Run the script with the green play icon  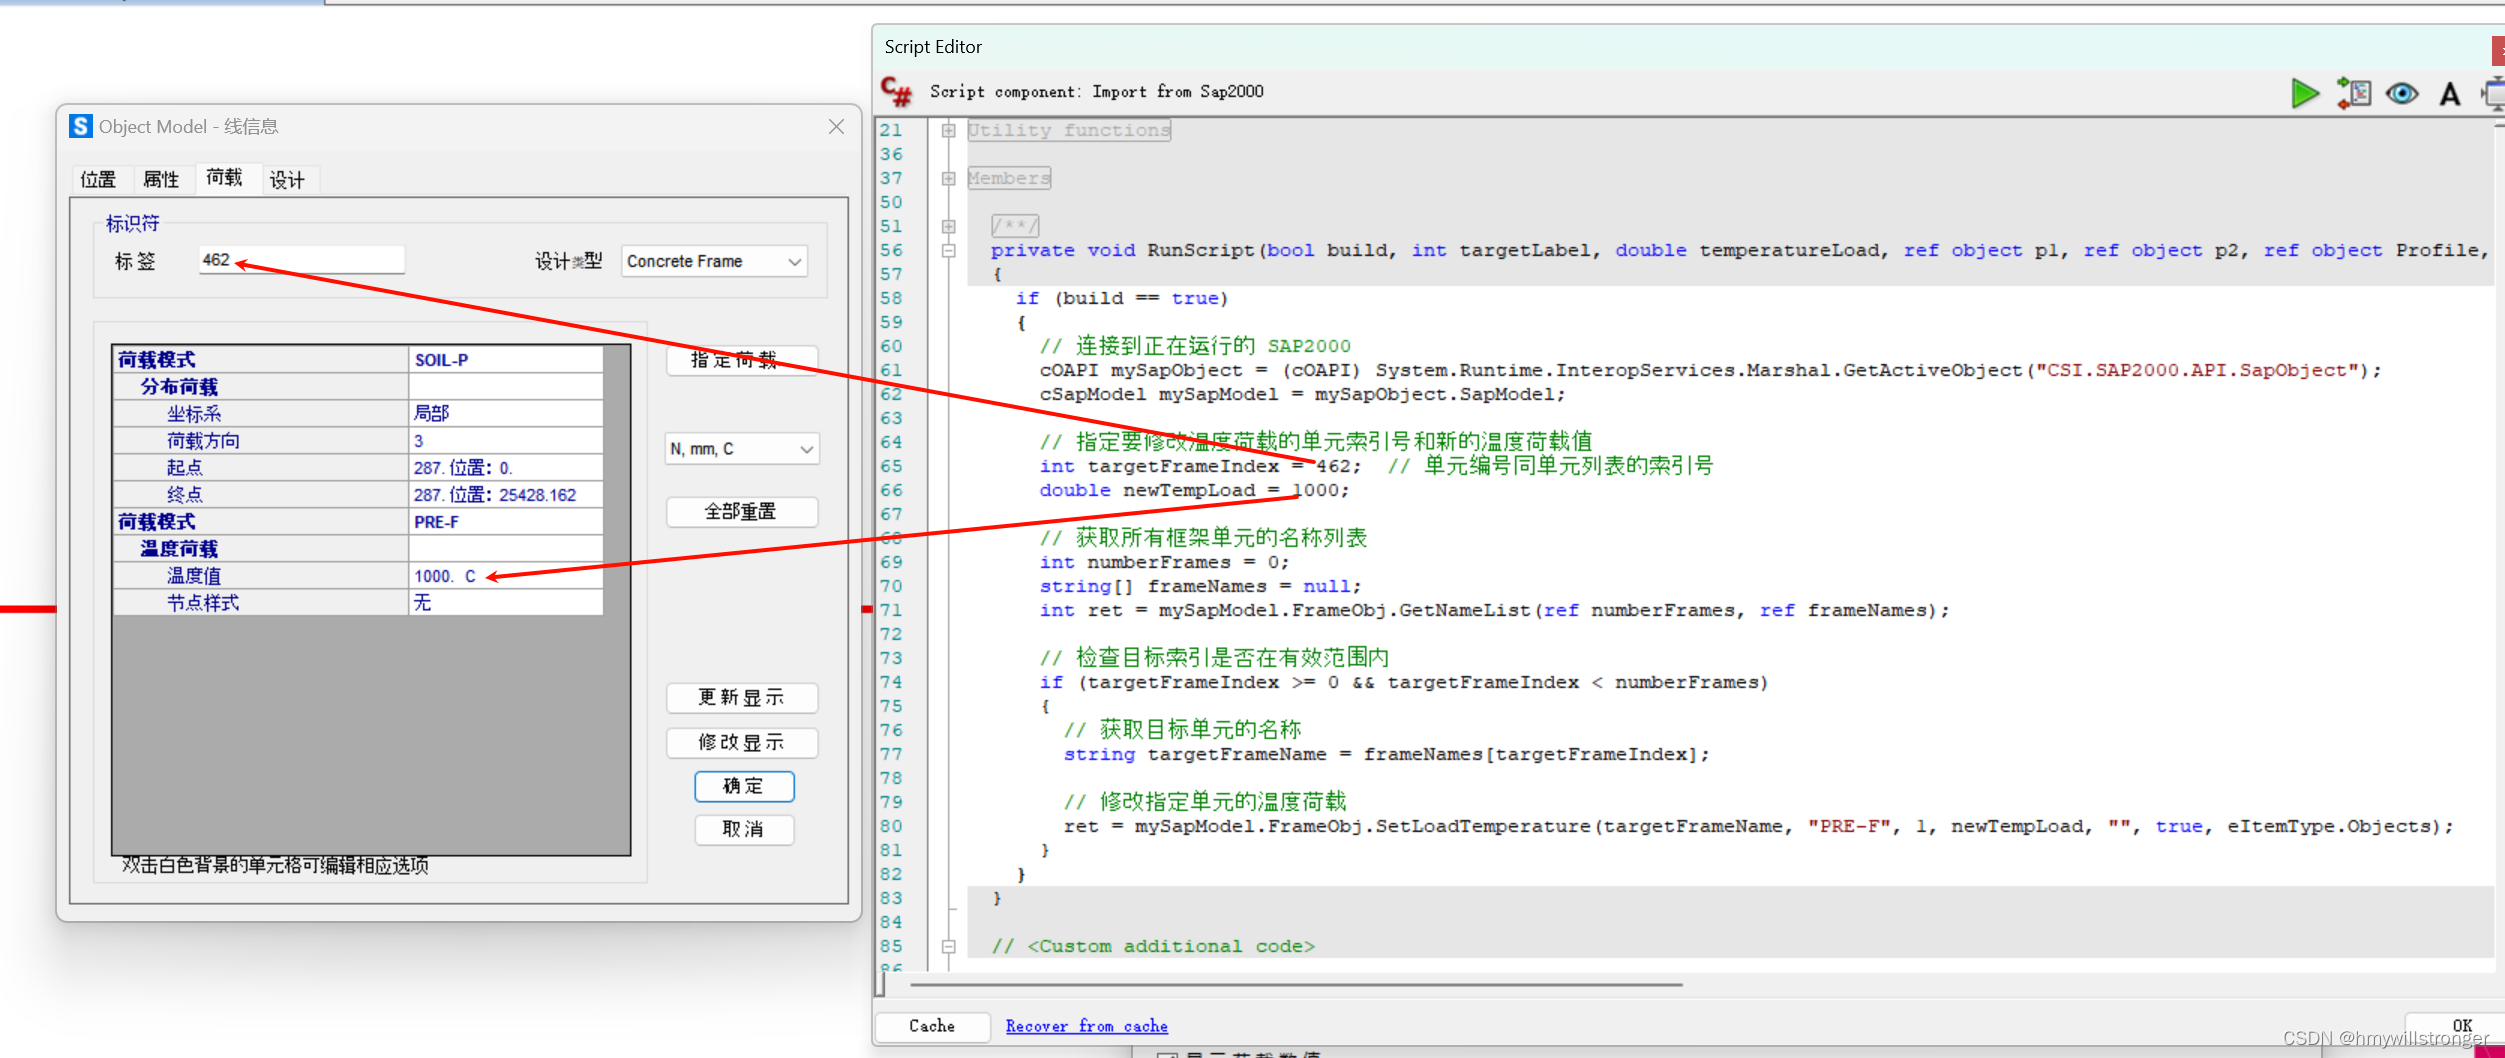click(x=2304, y=92)
